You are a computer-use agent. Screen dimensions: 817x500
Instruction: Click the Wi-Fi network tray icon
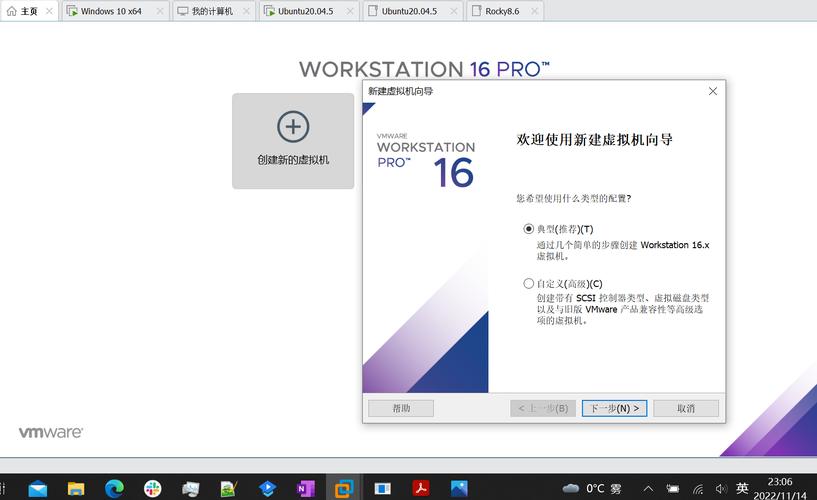point(698,489)
